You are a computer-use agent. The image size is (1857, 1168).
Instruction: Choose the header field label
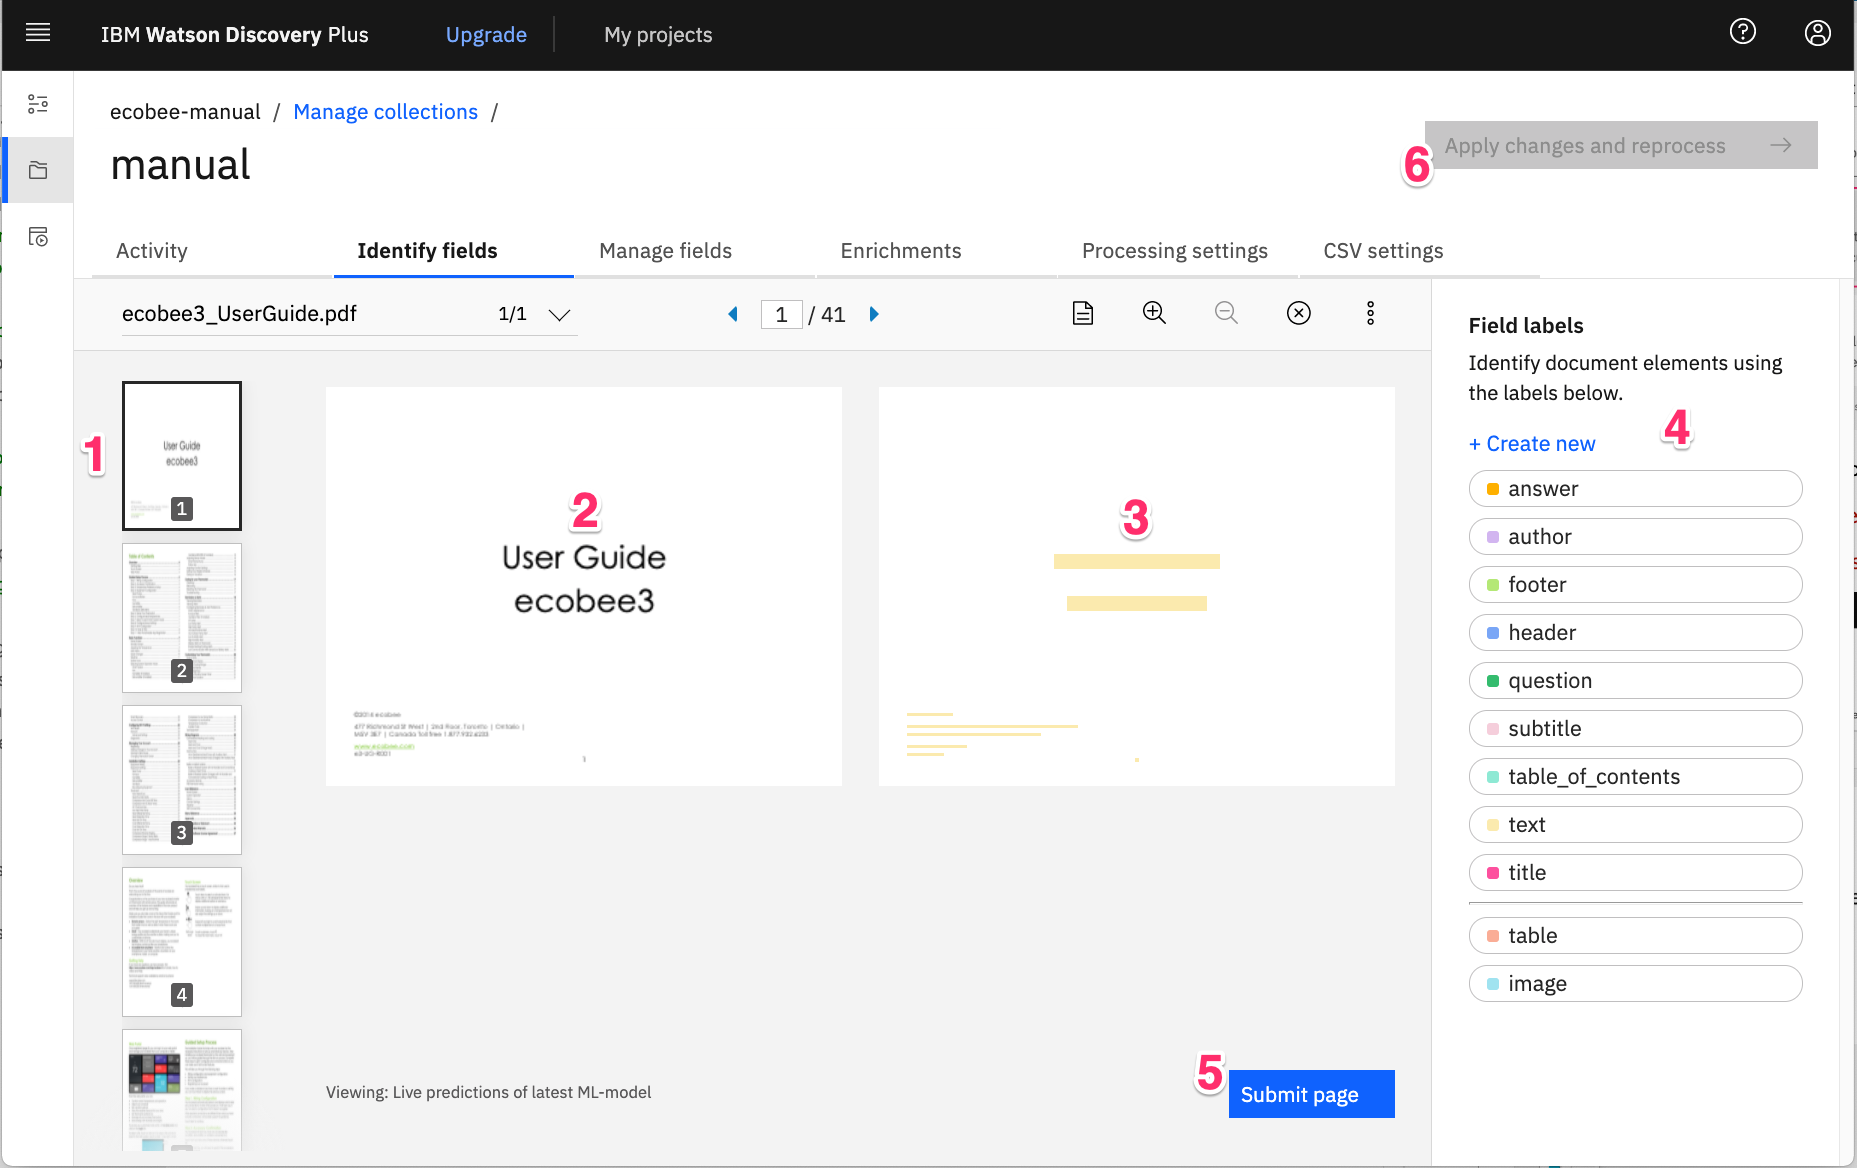click(1636, 633)
